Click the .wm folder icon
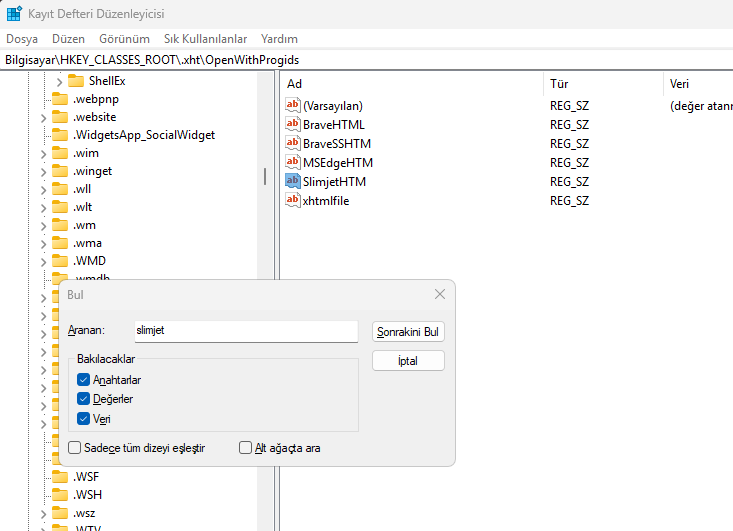Image resolution: width=733 pixels, height=531 pixels. [x=60, y=225]
